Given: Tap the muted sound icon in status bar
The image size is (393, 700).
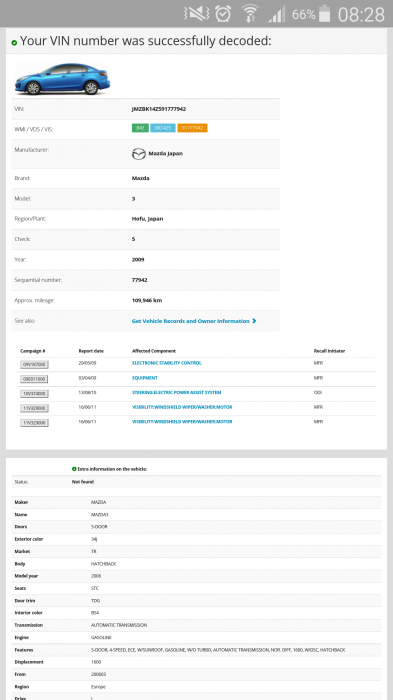Looking at the screenshot, I should (197, 14).
